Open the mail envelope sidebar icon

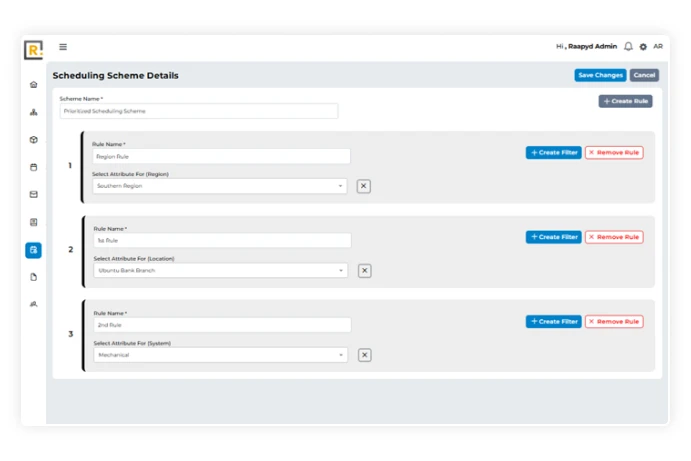pos(34,195)
